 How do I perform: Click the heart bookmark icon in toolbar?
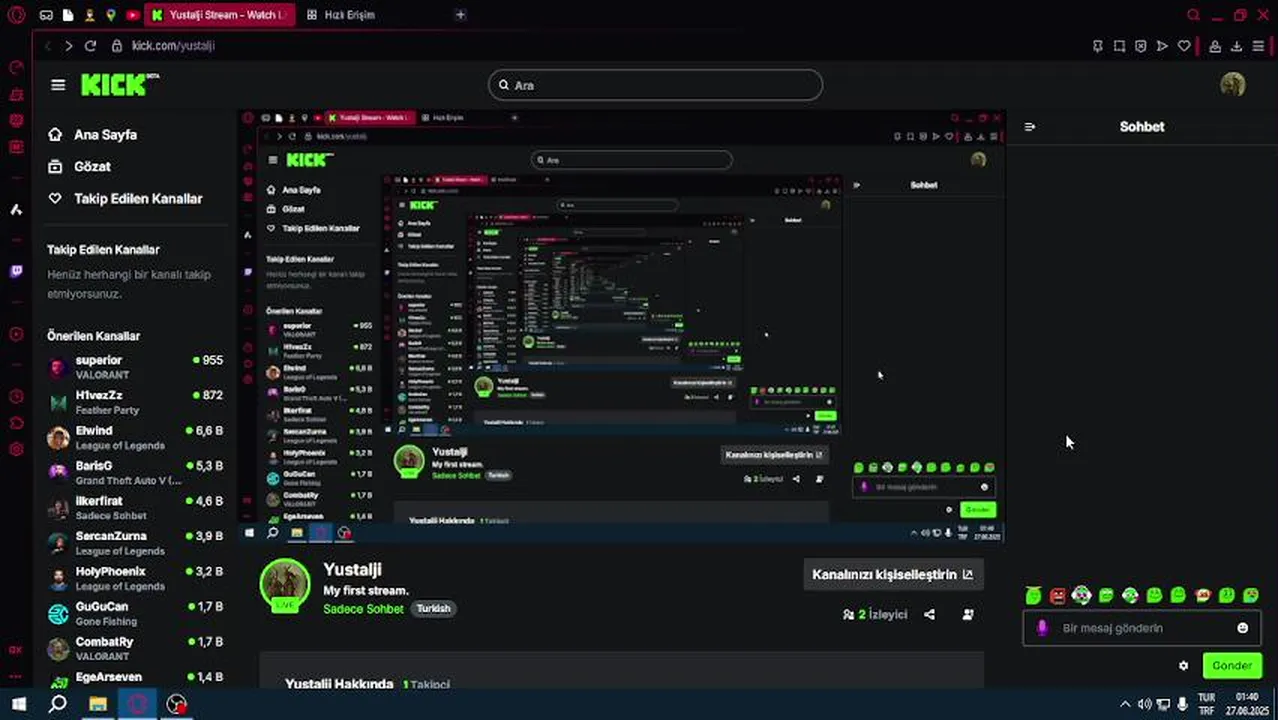point(1184,46)
